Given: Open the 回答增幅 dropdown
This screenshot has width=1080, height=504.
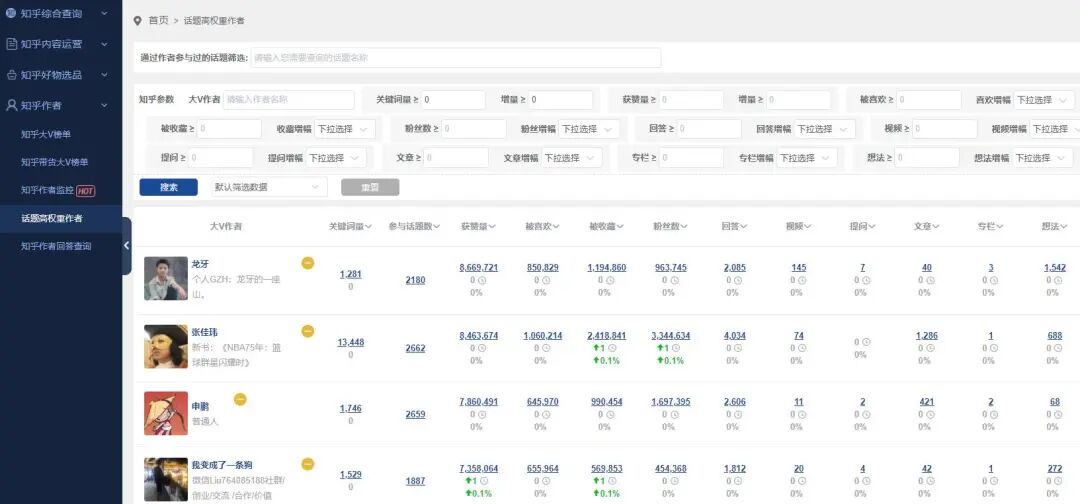Looking at the screenshot, I should pyautogui.click(x=824, y=129).
